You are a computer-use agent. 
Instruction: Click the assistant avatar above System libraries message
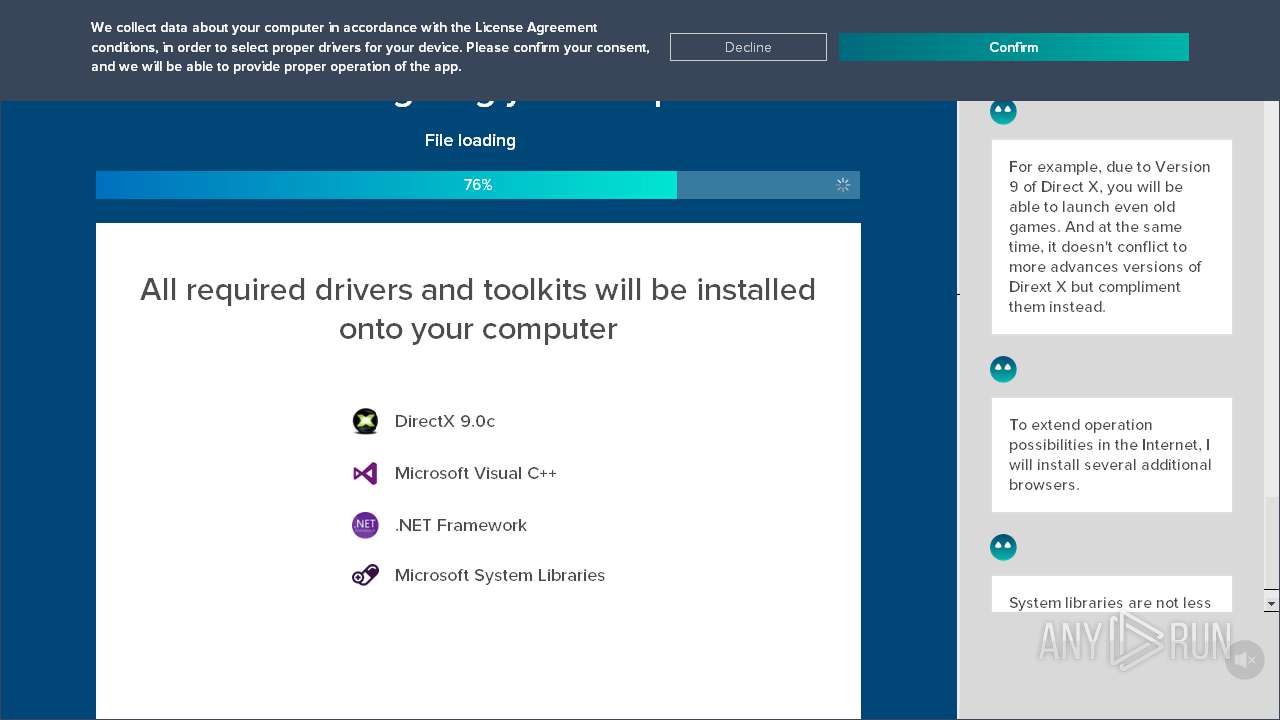(x=1003, y=547)
